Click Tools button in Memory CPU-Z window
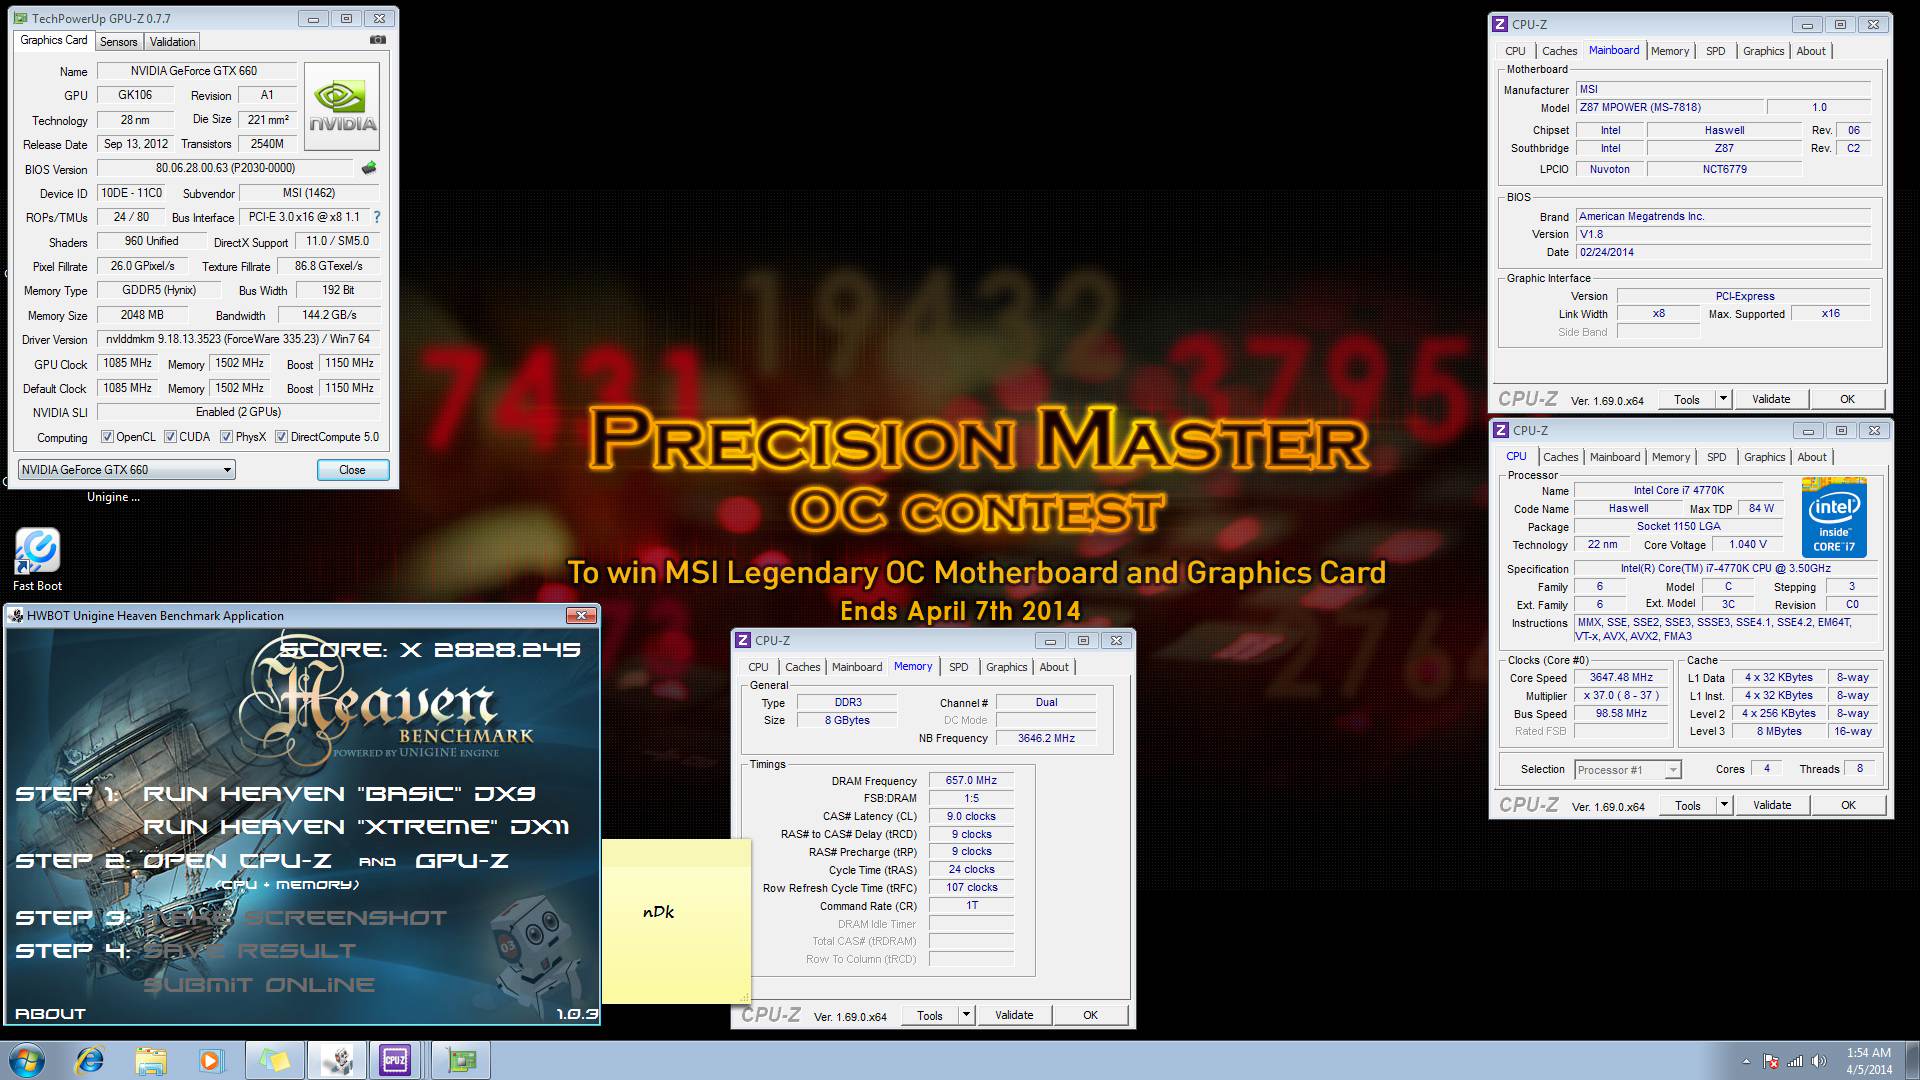Image resolution: width=1920 pixels, height=1080 pixels. (930, 1015)
